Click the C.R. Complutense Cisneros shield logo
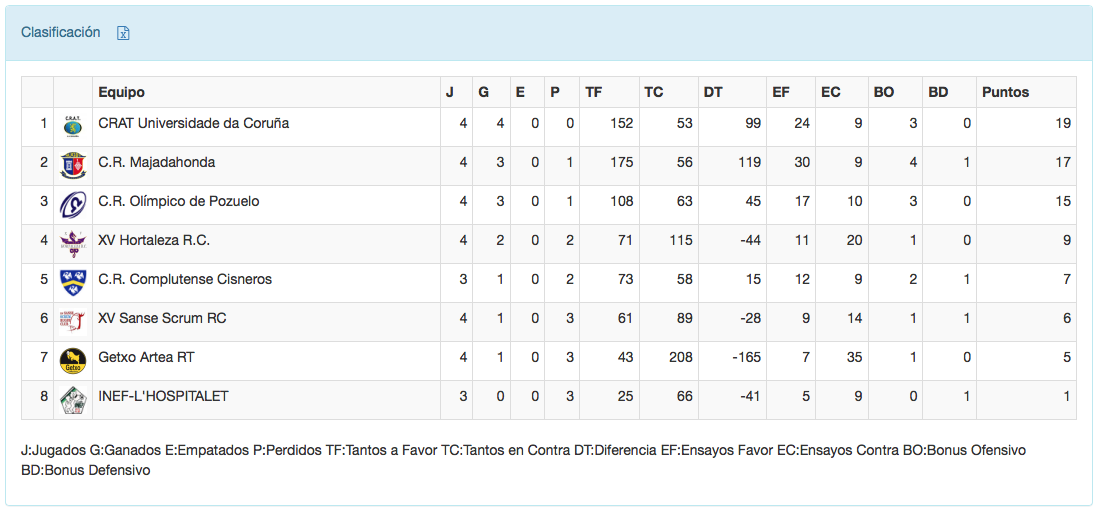The image size is (1098, 513). pyautogui.click(x=73, y=280)
